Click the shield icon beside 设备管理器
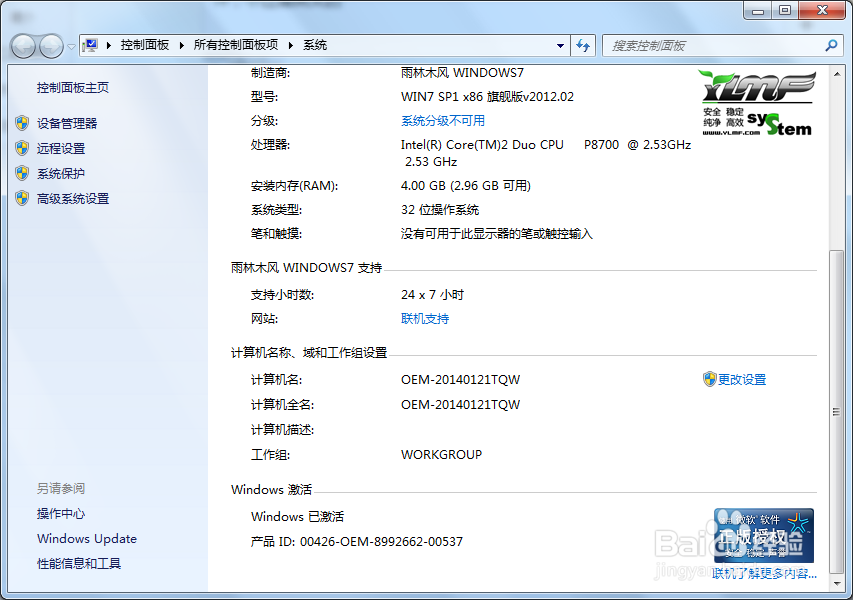The image size is (853, 600). [22, 123]
